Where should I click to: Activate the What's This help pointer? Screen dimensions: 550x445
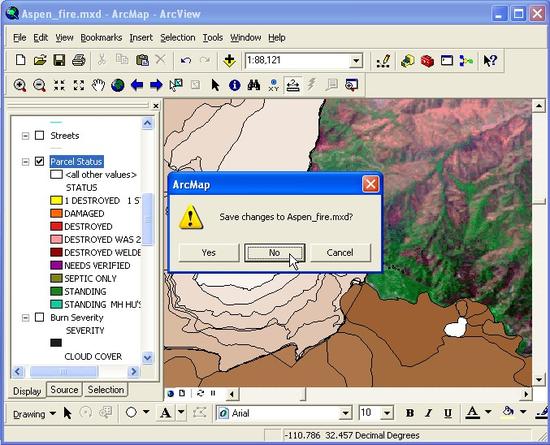tap(490, 61)
